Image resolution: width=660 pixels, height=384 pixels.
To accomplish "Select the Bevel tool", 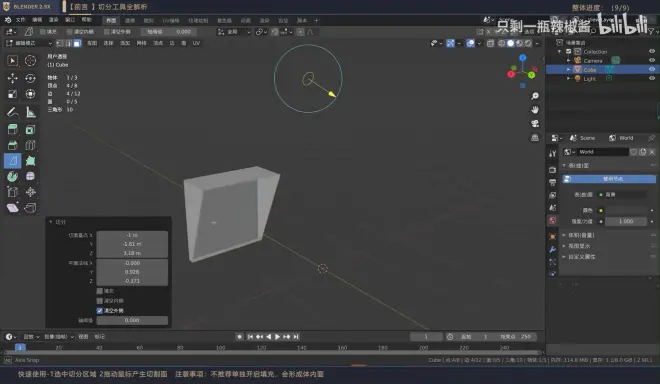I will [13, 145].
